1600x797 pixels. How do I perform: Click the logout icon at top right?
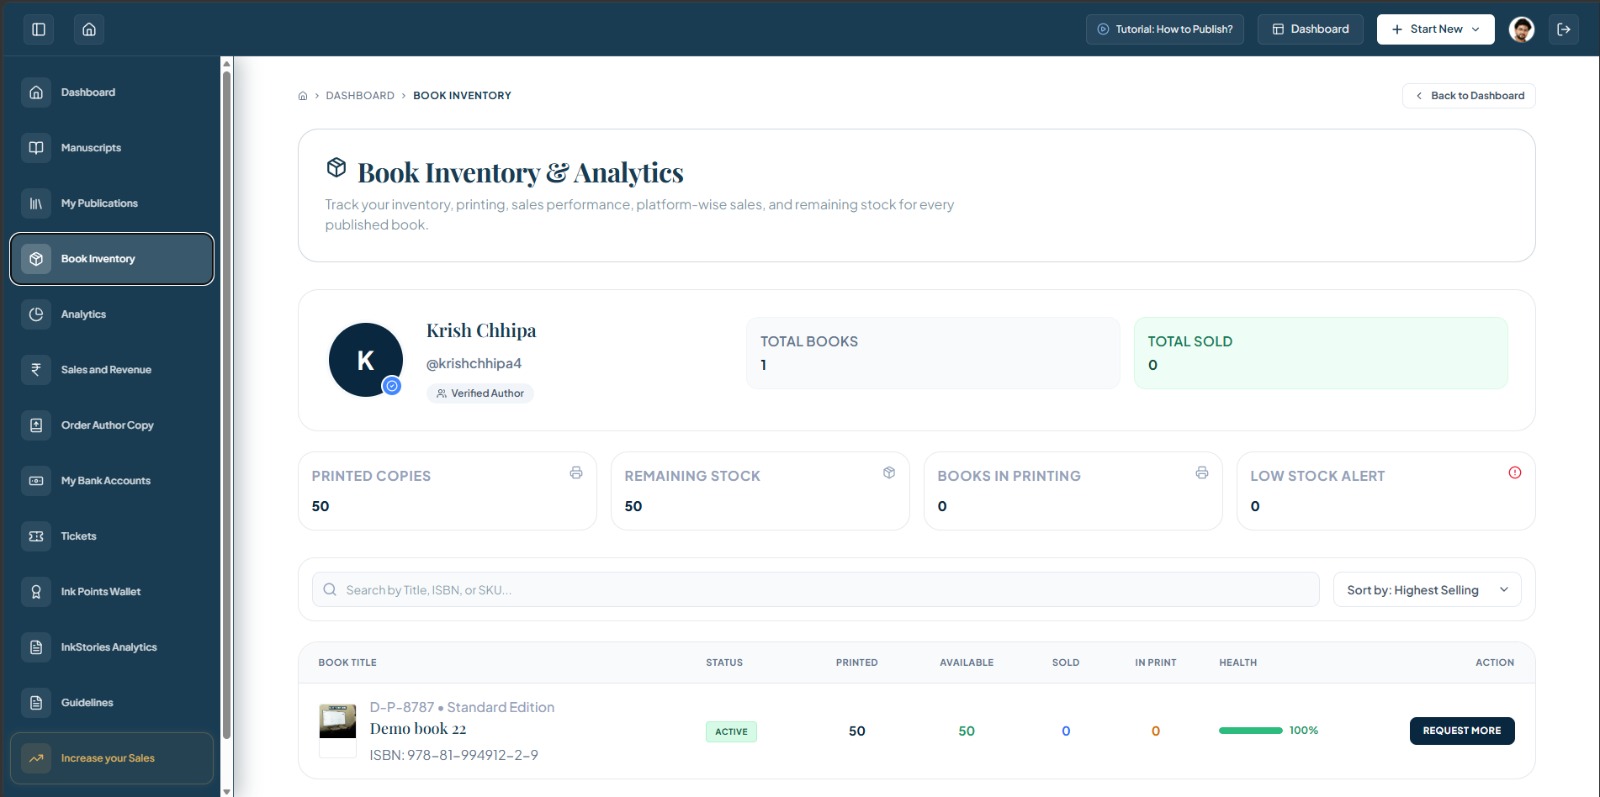pos(1564,29)
